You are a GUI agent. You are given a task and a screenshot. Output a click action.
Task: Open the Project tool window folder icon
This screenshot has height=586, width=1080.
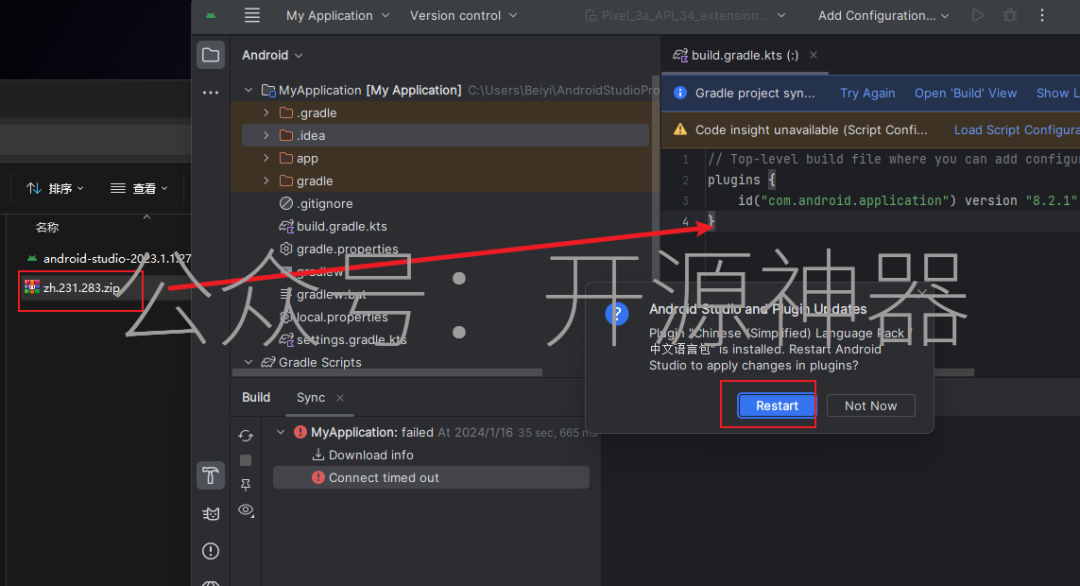tap(211, 55)
